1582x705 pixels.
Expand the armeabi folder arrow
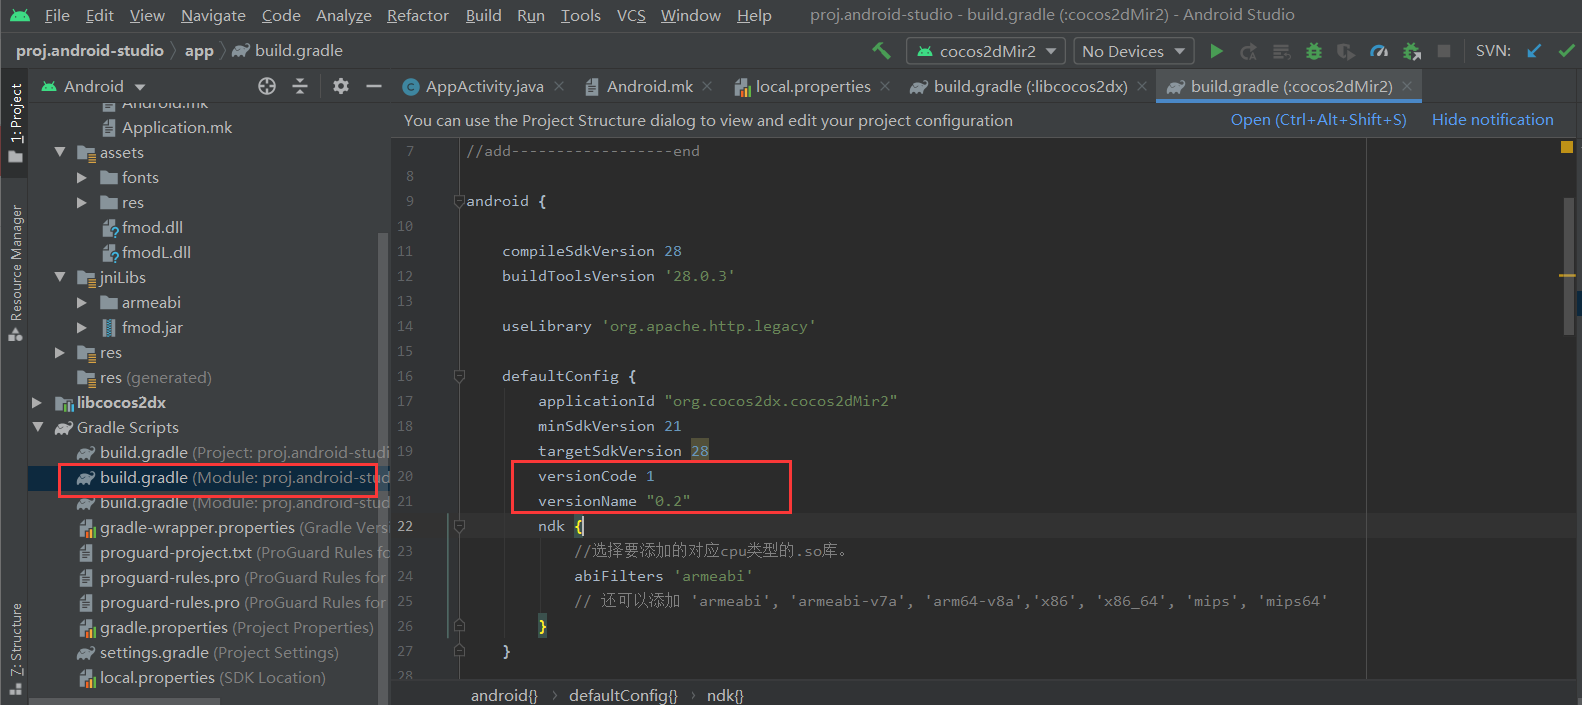tap(82, 302)
